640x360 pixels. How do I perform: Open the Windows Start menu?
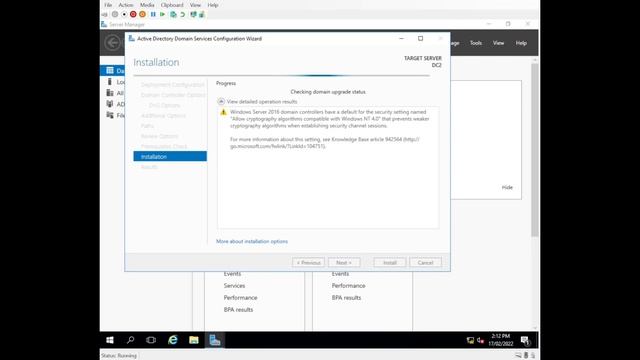point(110,340)
